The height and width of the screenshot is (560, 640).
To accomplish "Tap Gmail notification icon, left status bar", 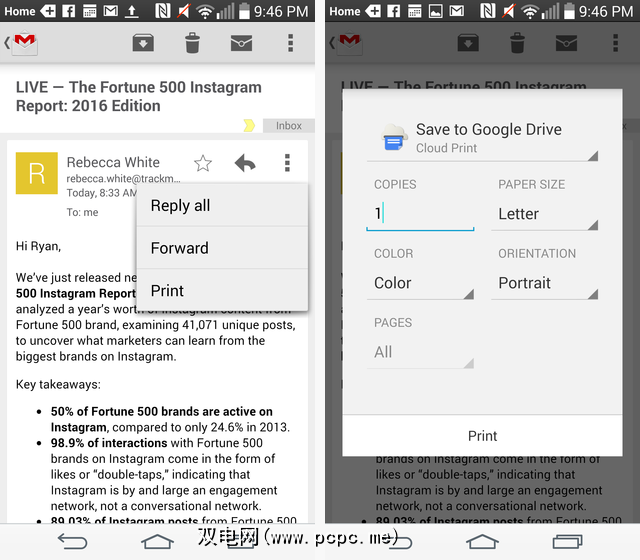I will [110, 11].
